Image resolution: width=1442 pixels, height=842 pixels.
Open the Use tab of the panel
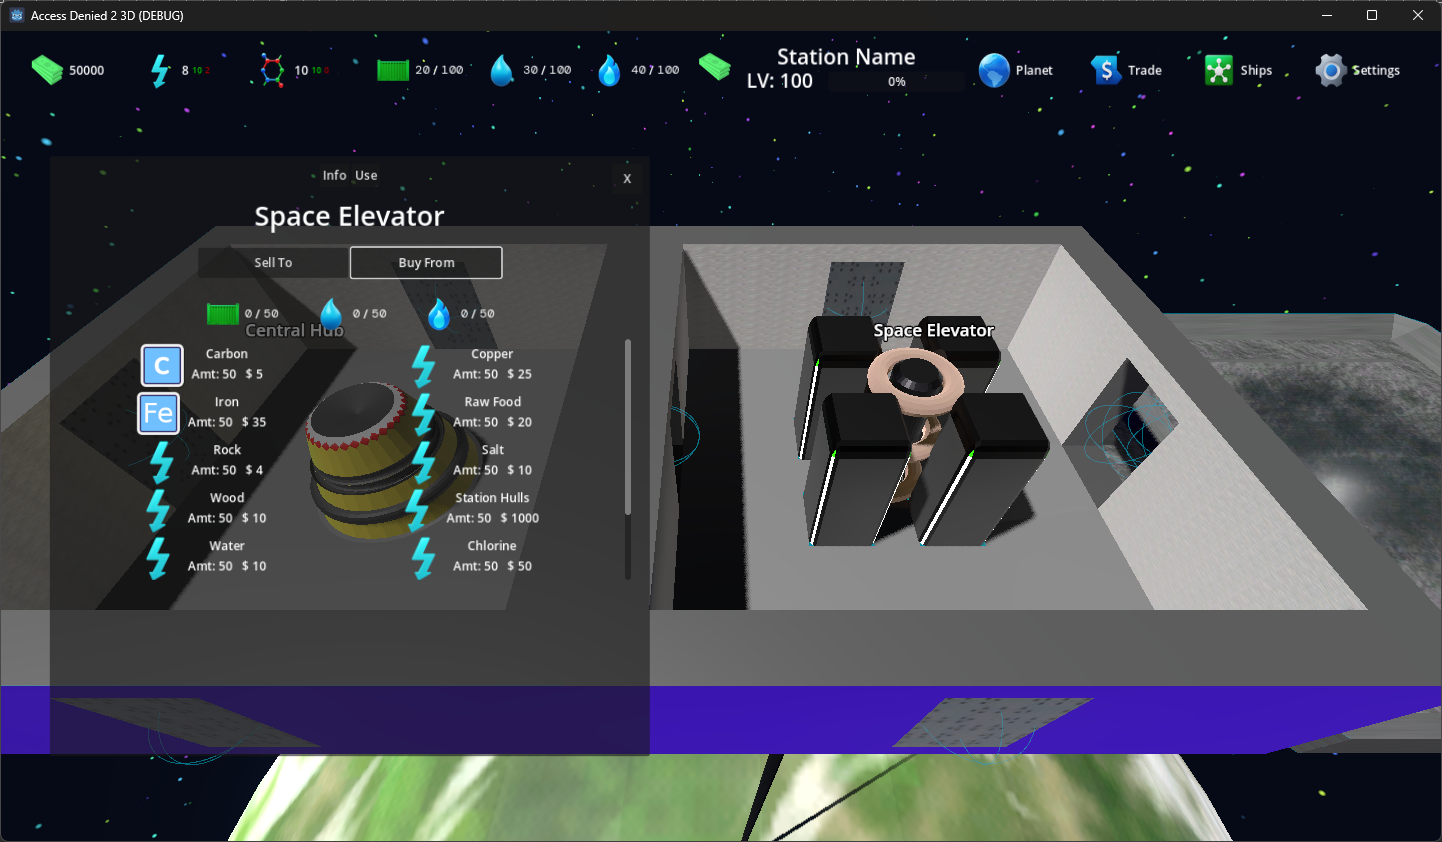point(366,176)
